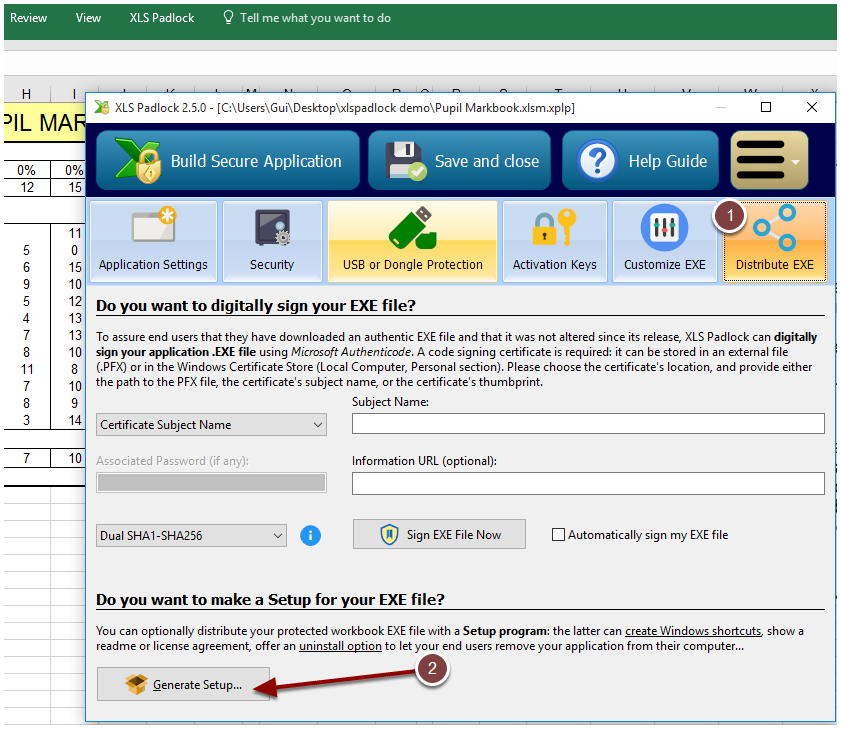Screen dimensions: 841x729
Task: Open Dual SHA1-SHA256 algorithm dropdown
Action: [191, 536]
